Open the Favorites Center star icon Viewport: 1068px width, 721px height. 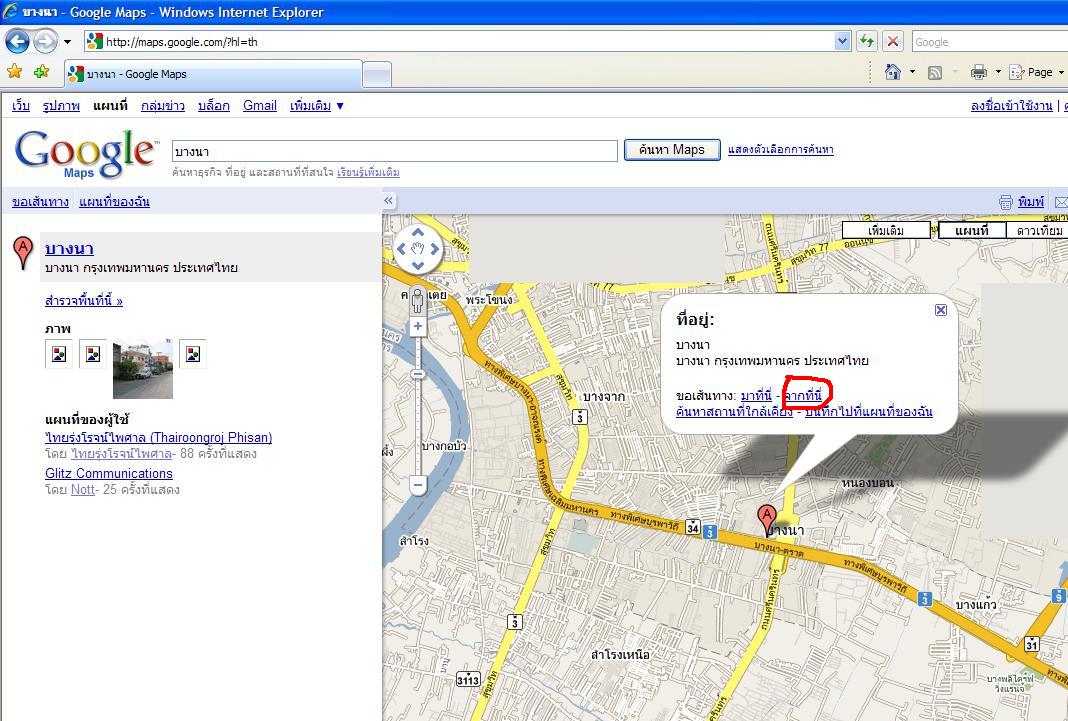pyautogui.click(x=14, y=71)
